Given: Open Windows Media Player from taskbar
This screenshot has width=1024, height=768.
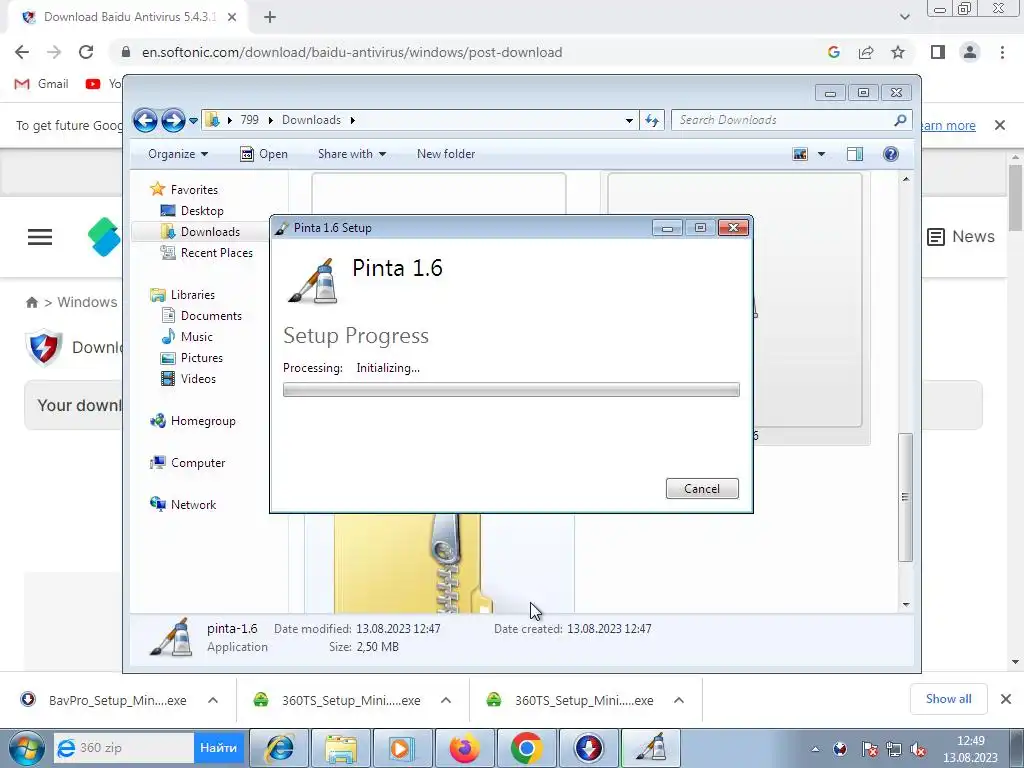Looking at the screenshot, I should [402, 748].
